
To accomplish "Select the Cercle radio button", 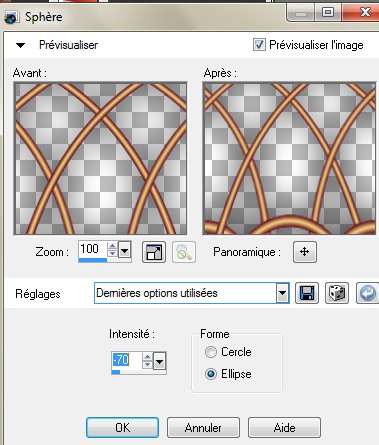I will (211, 352).
